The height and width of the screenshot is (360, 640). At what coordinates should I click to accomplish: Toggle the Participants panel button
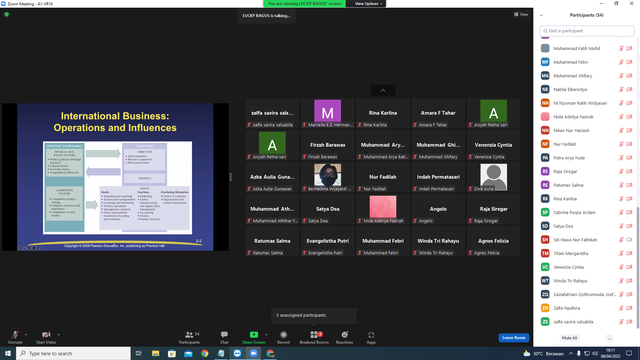click(x=189, y=337)
